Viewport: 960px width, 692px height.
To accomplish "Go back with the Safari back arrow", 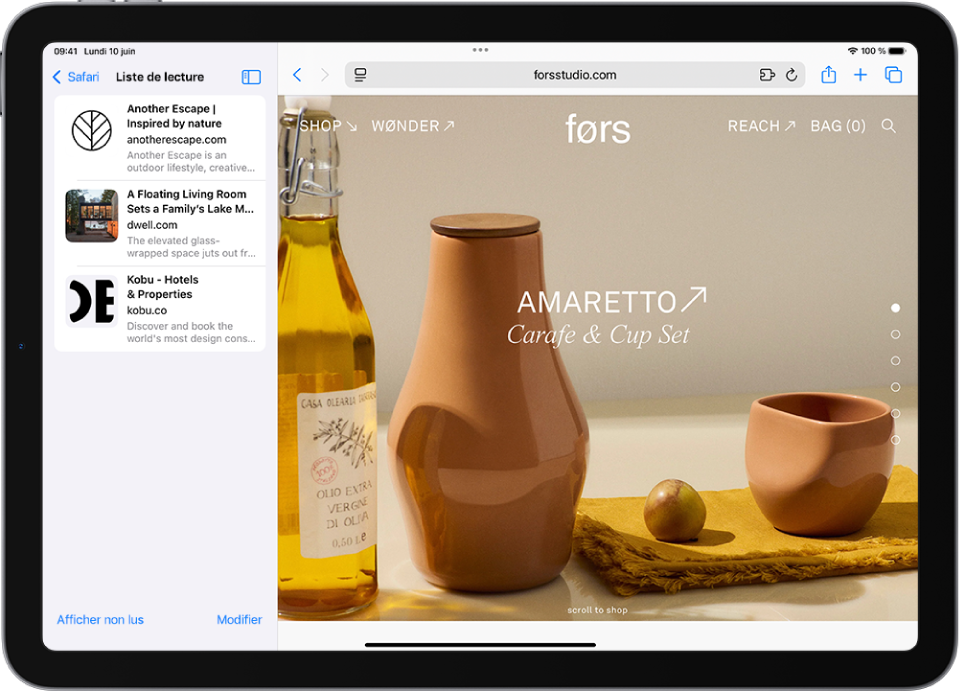I will pos(297,75).
